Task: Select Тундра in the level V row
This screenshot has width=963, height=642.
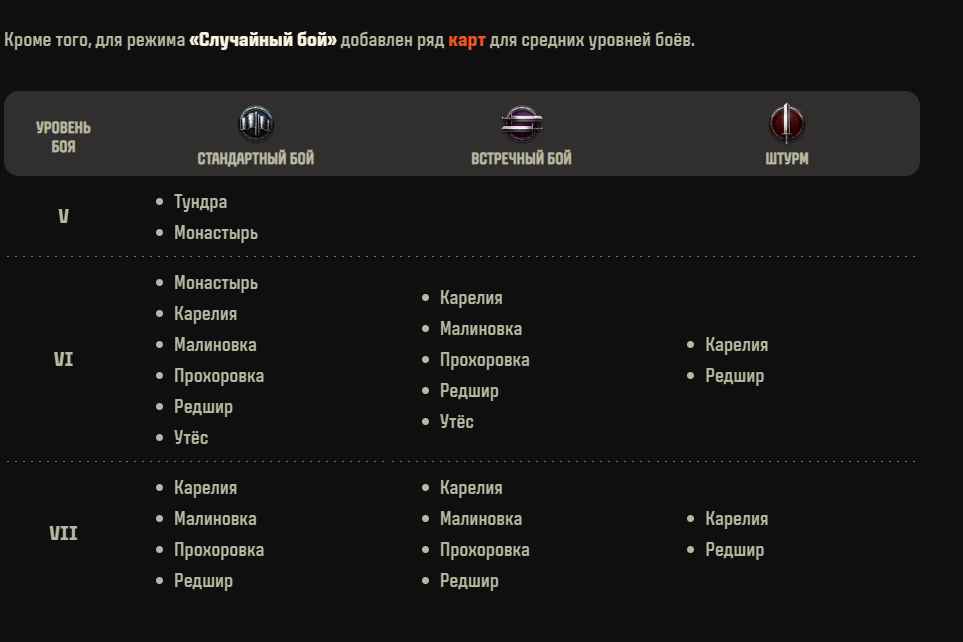Action: click(200, 202)
